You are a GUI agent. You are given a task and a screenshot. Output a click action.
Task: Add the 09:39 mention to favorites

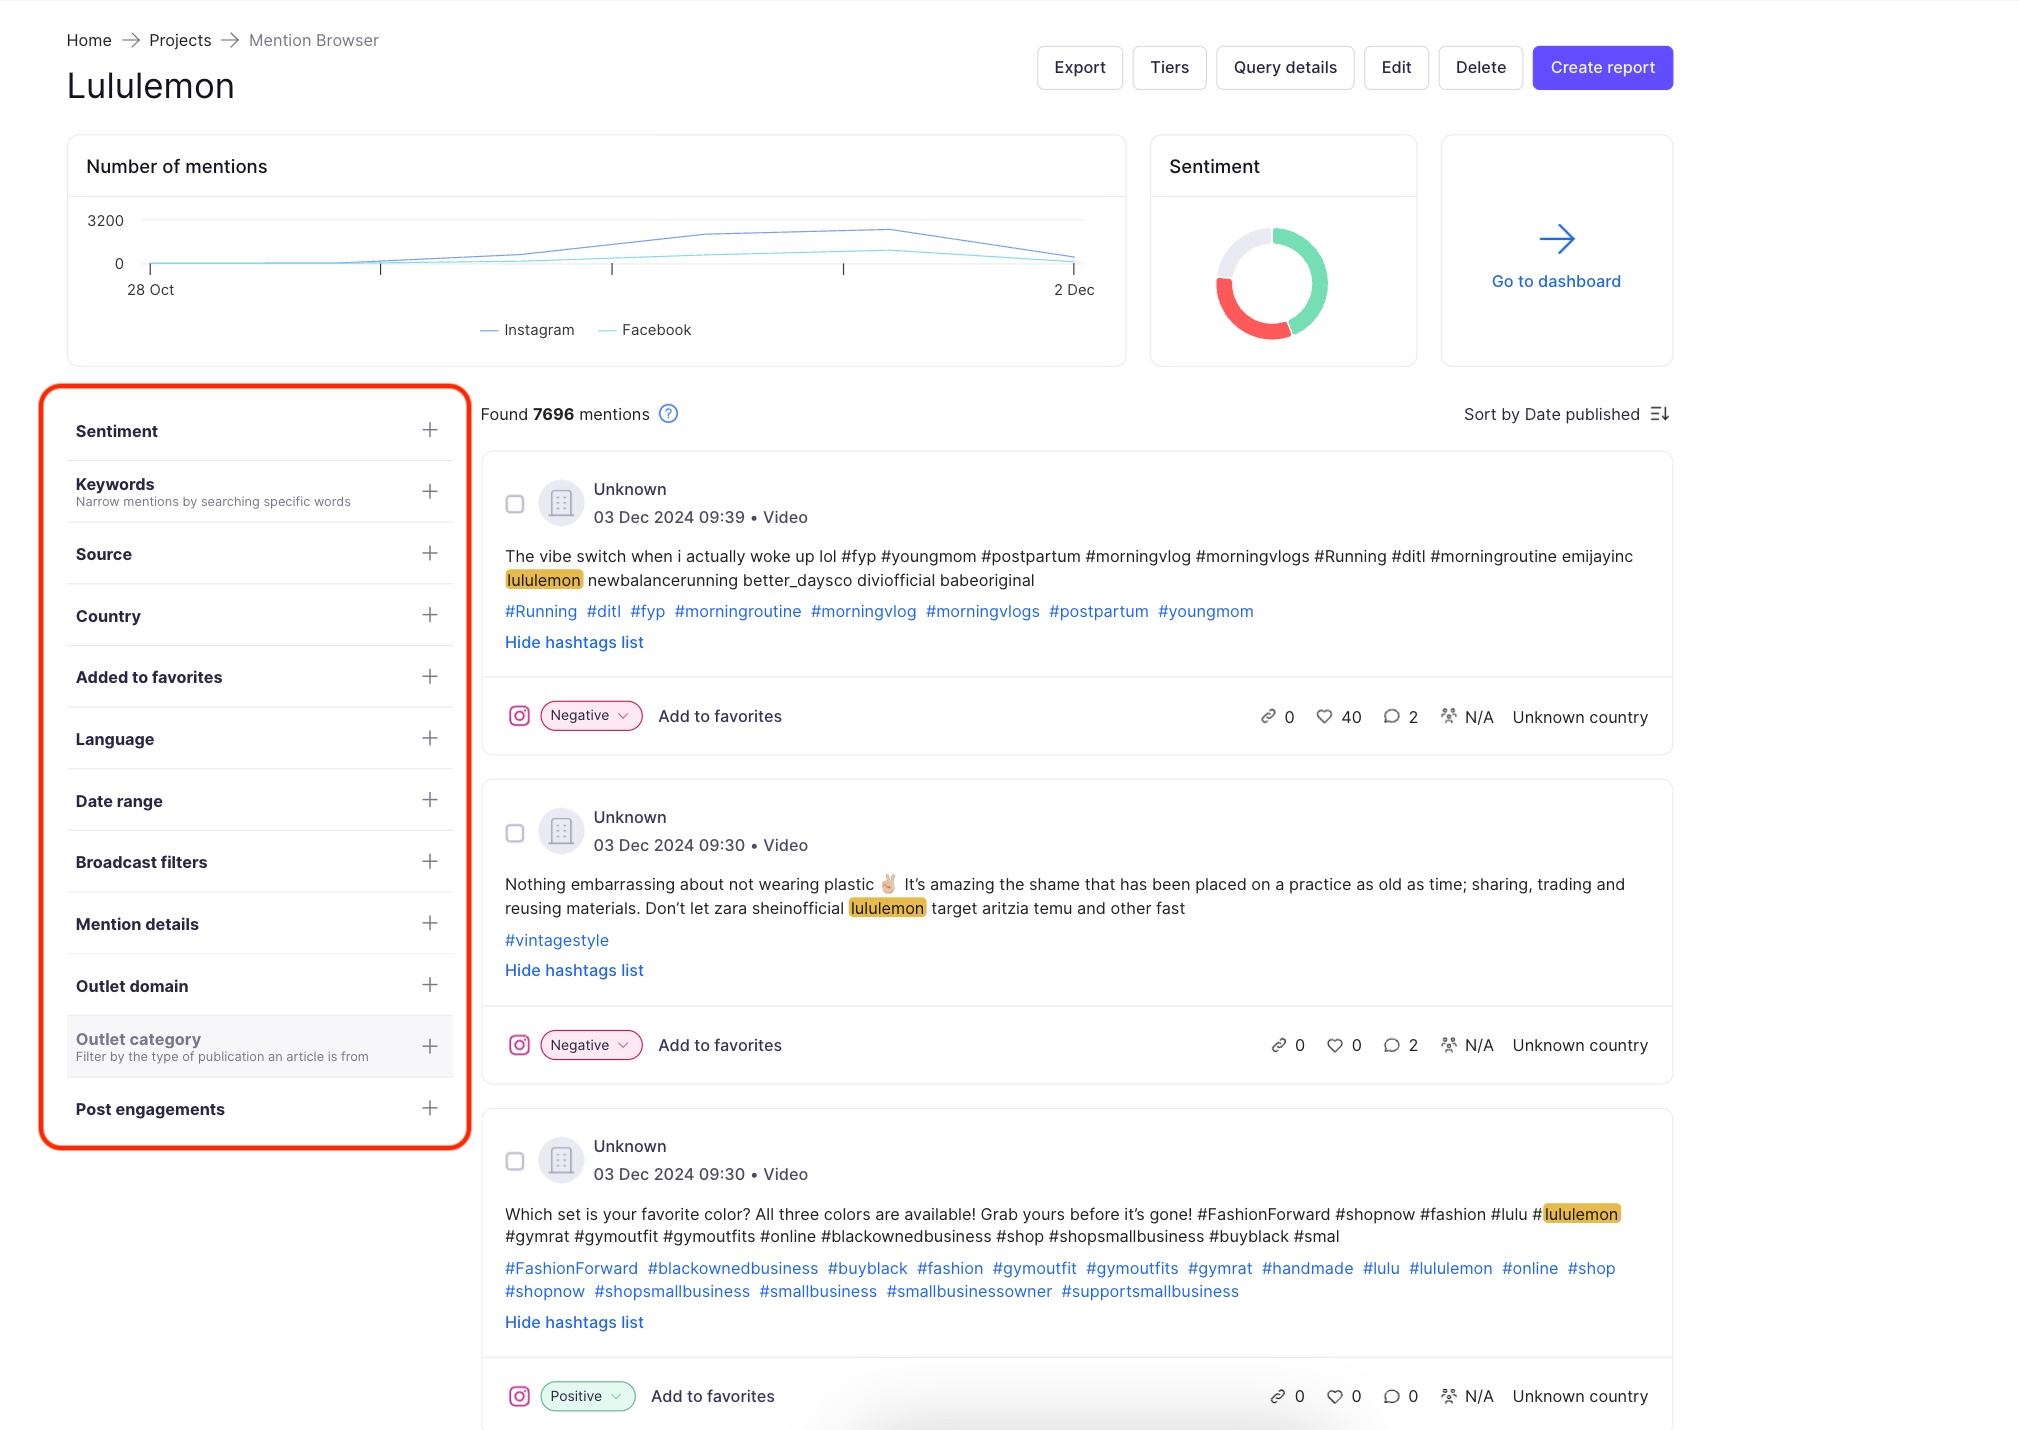coord(720,716)
